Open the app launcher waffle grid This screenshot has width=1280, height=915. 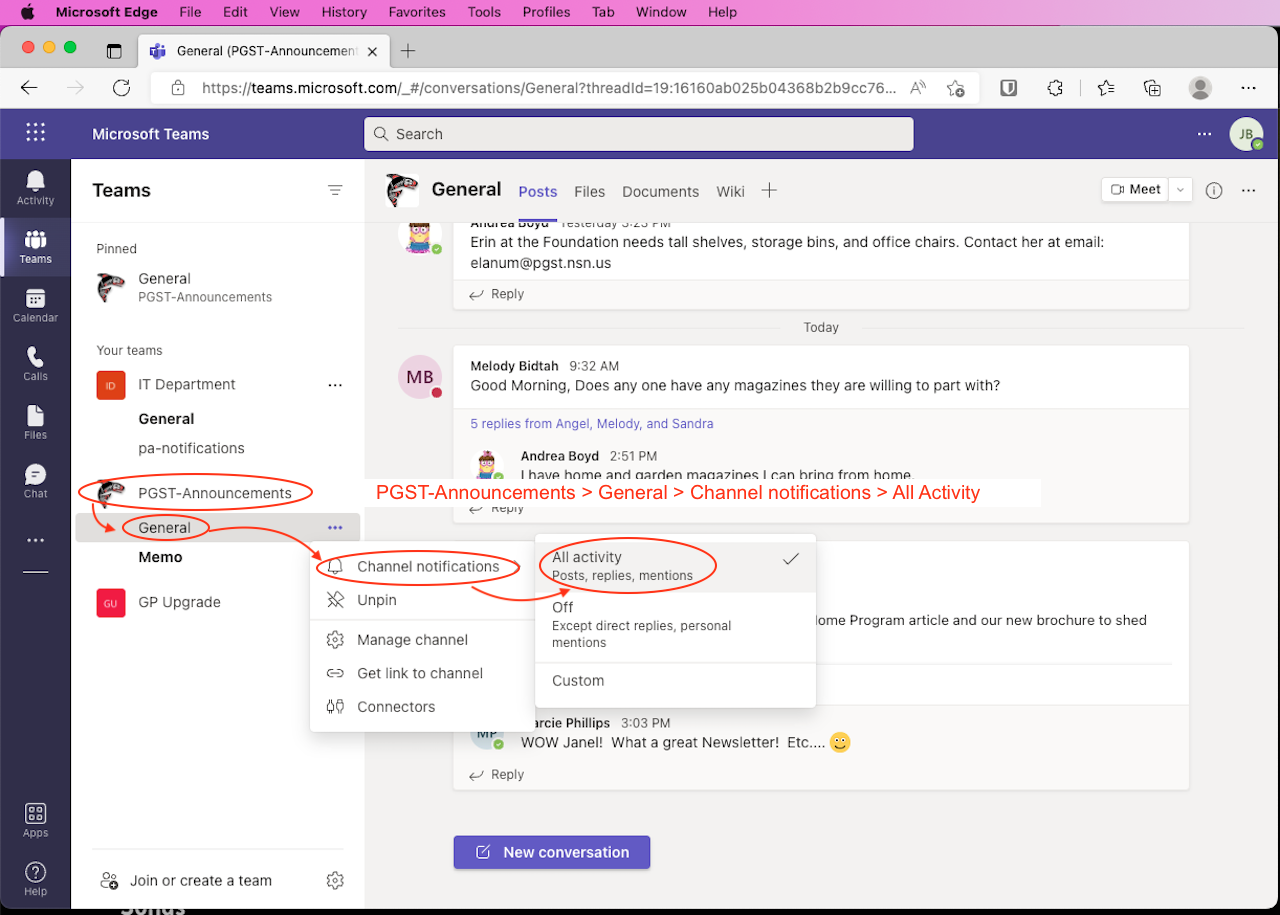click(x=35, y=133)
